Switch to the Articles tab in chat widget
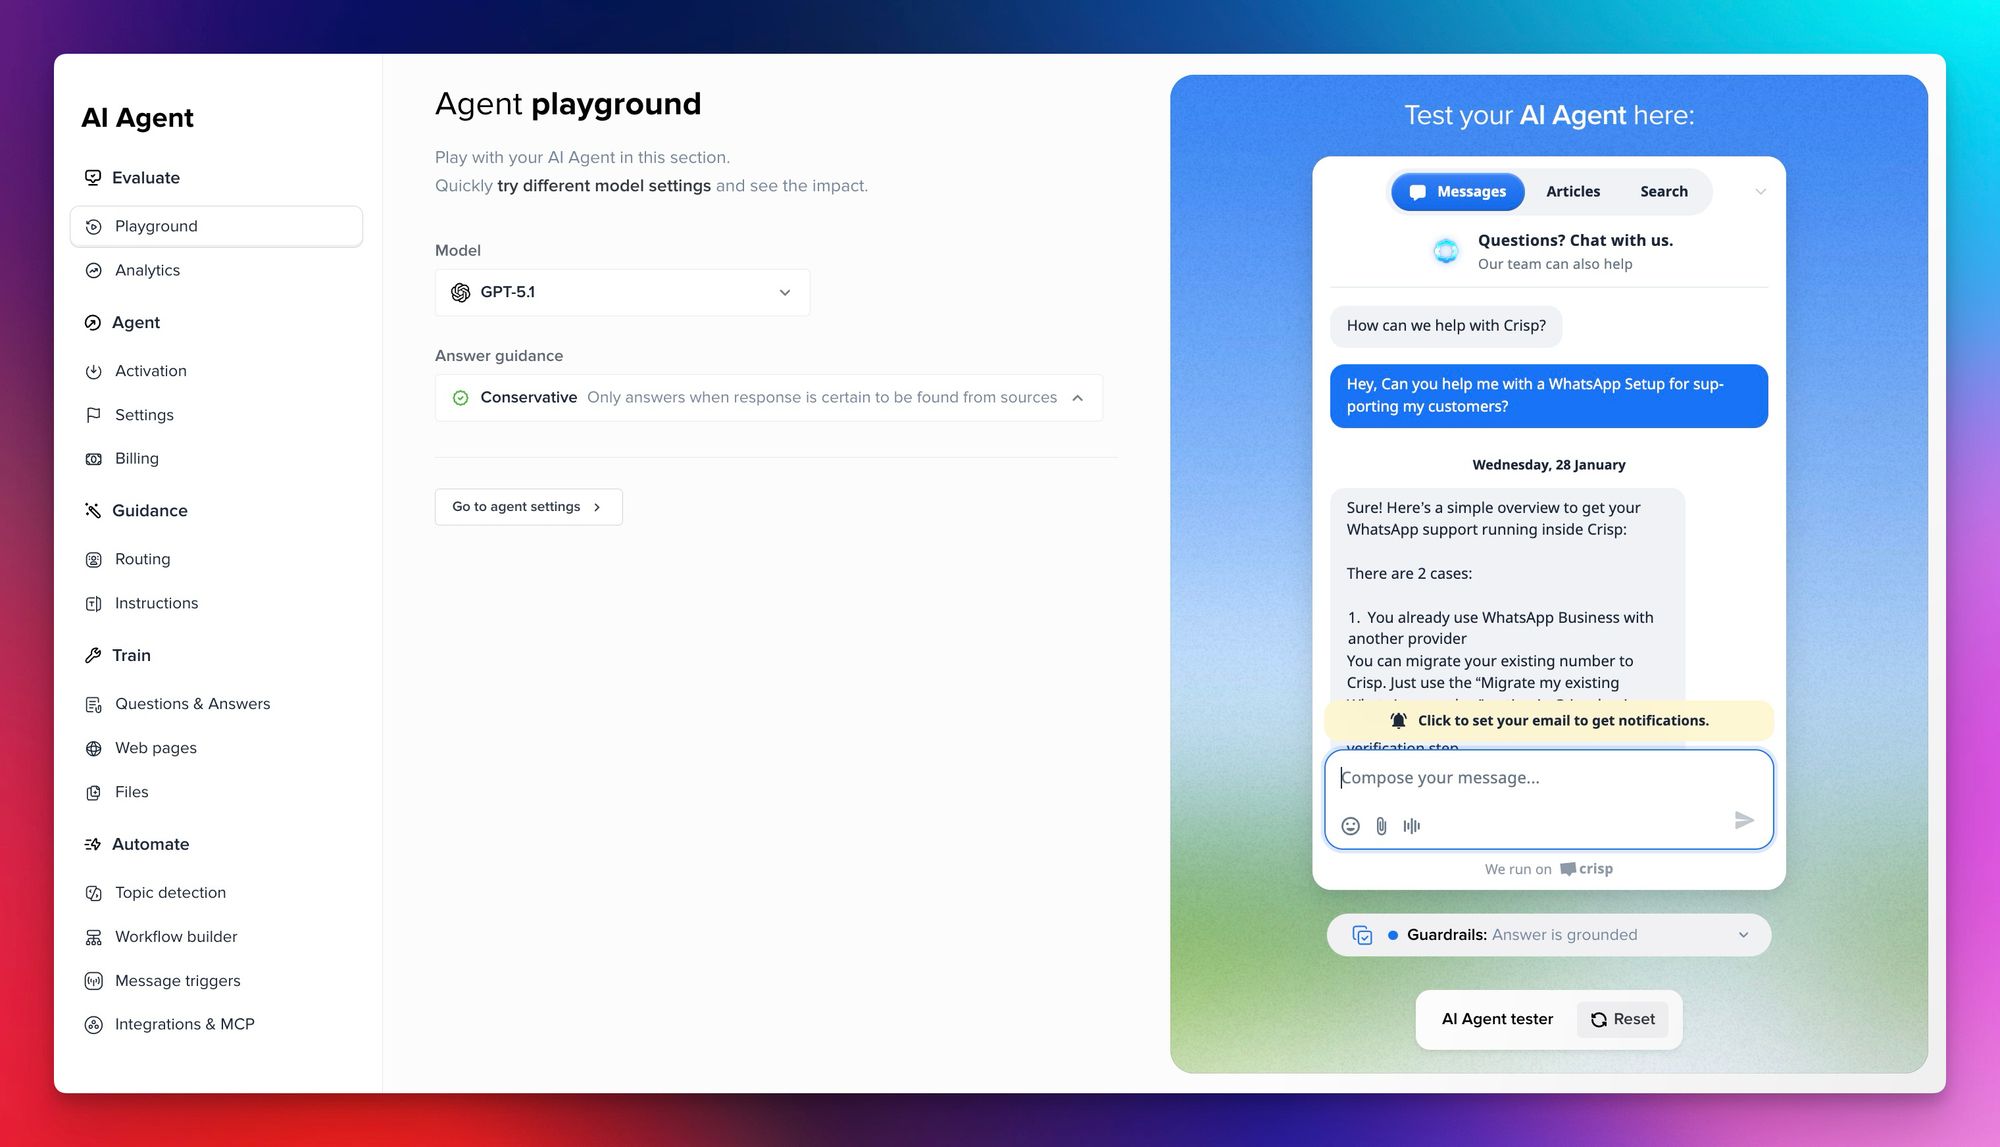Image resolution: width=2000 pixels, height=1147 pixels. [x=1572, y=192]
